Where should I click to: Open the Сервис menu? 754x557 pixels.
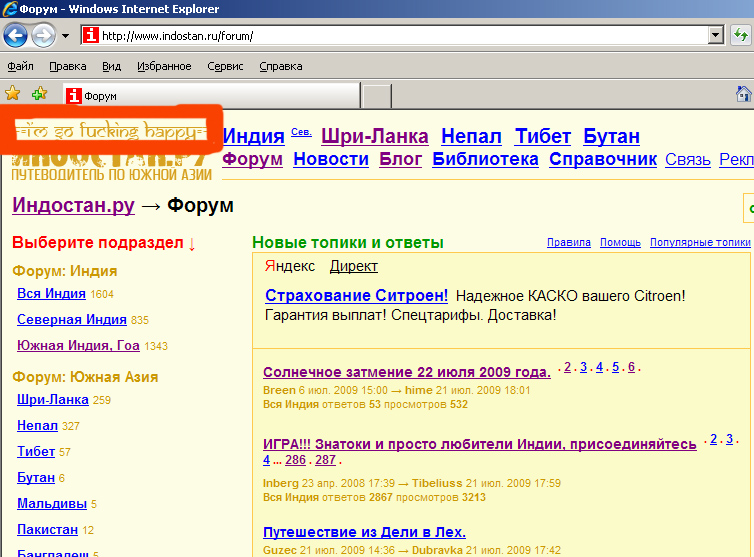pos(225,66)
